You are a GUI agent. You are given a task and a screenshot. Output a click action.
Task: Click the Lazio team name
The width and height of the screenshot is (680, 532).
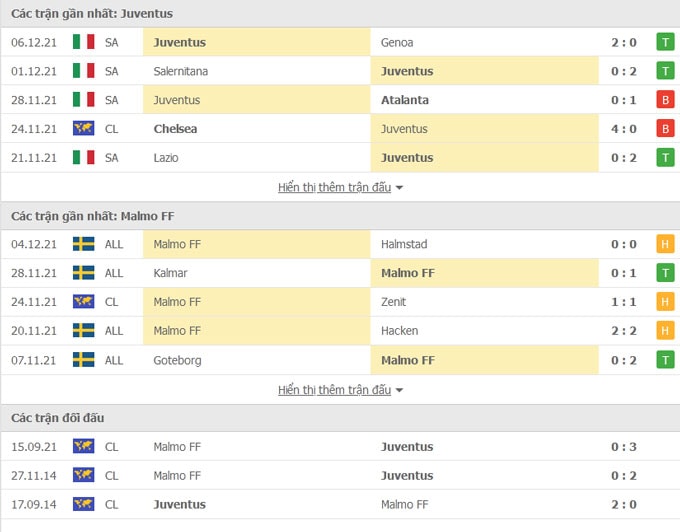point(166,157)
